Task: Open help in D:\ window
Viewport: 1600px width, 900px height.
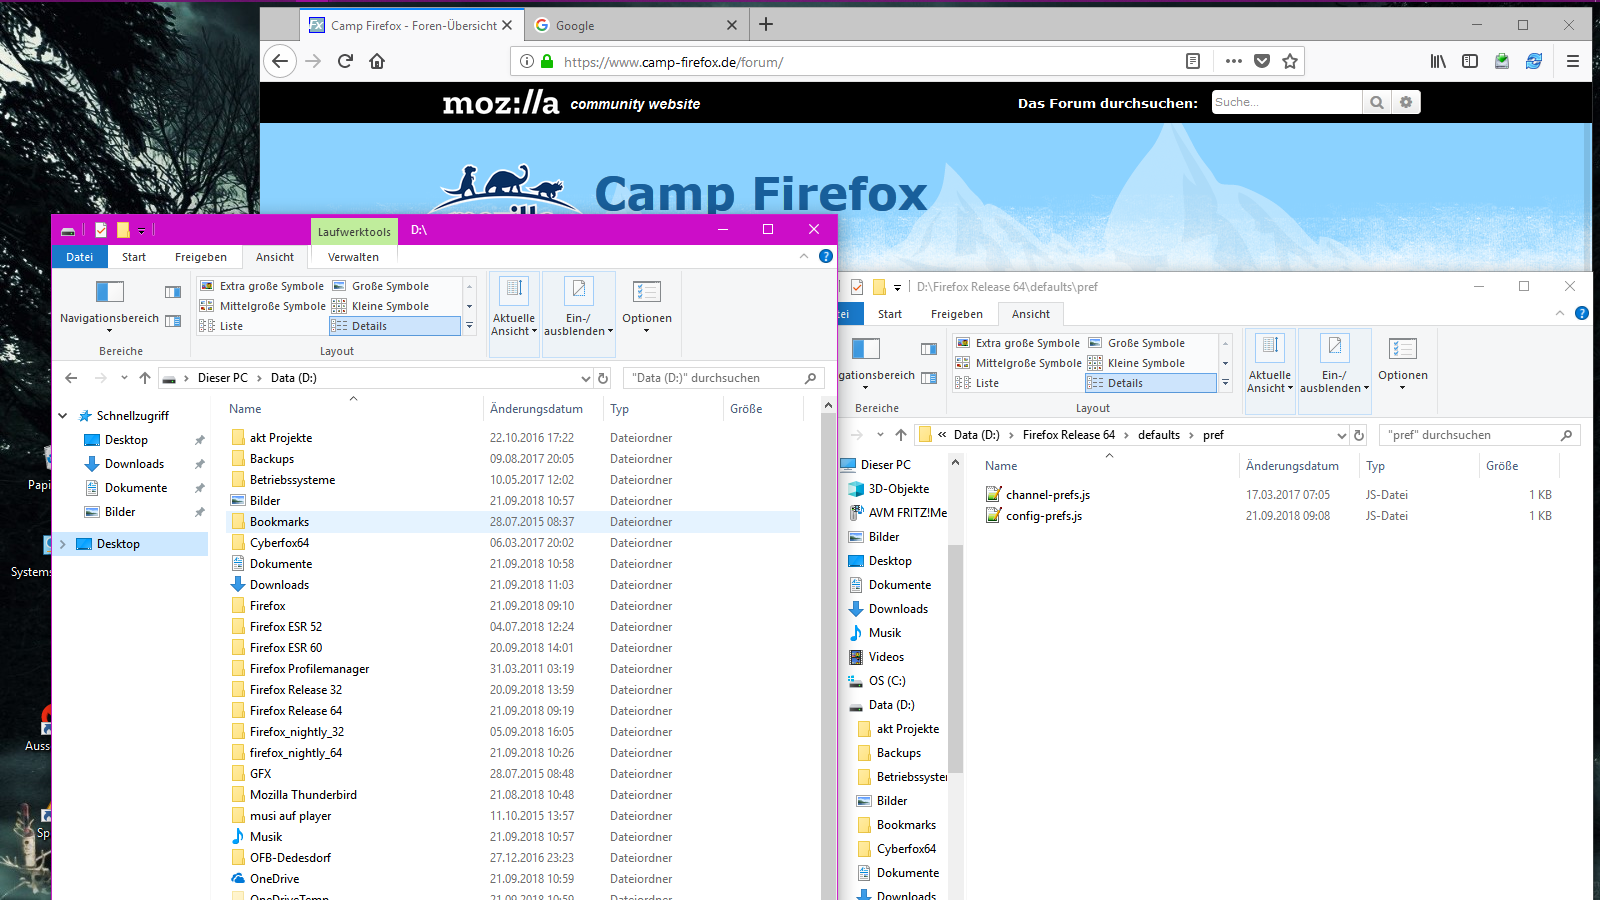Action: pyautogui.click(x=826, y=257)
